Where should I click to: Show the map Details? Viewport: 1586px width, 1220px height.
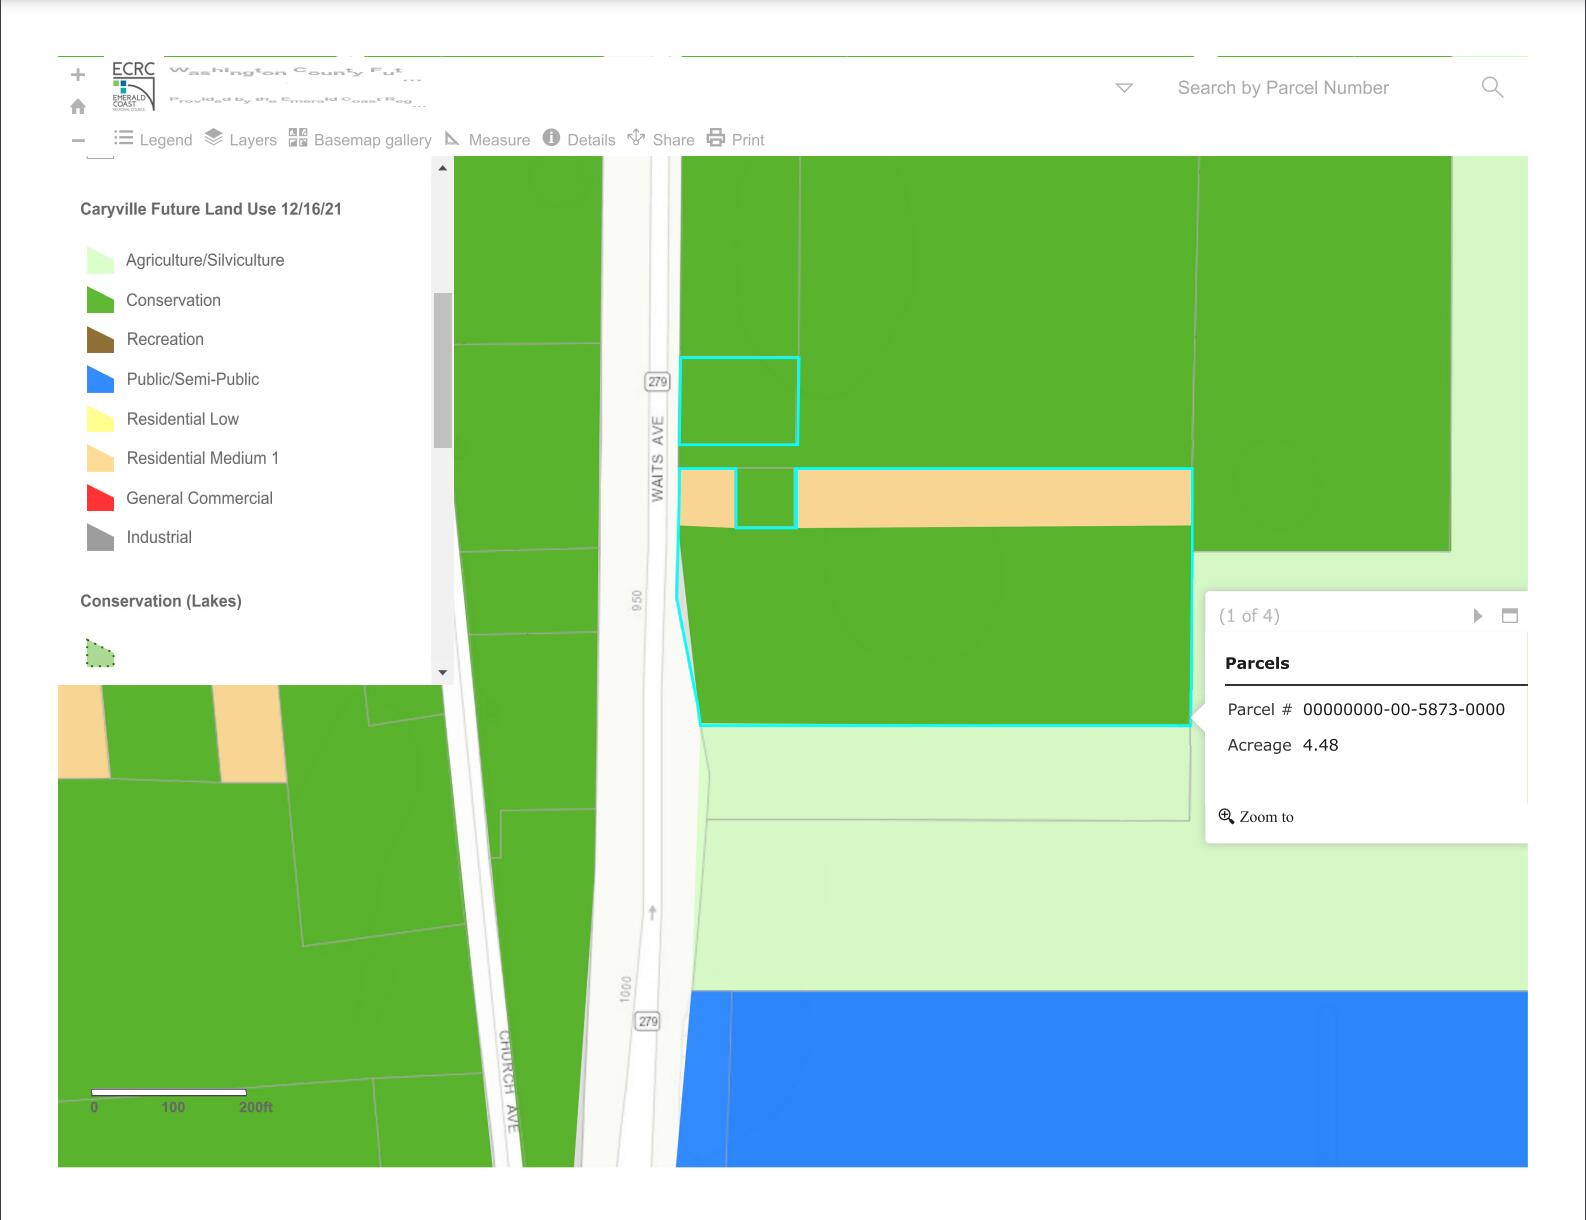[579, 139]
